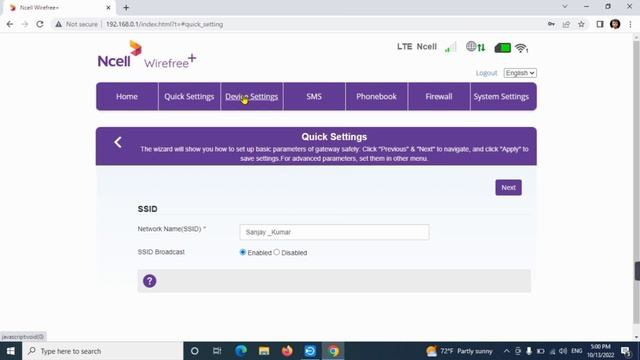Click the browser back arrow
This screenshot has width=640, height=360.
(10, 24)
